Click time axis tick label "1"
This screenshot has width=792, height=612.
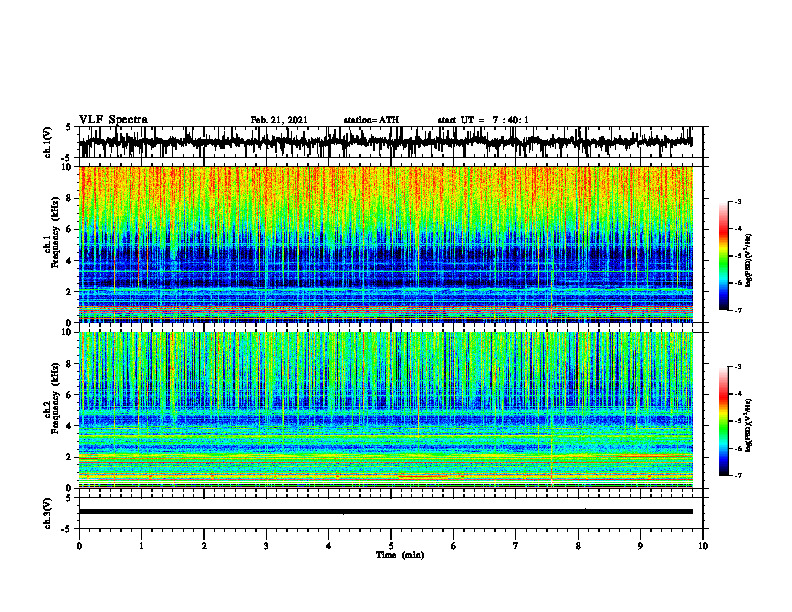pyautogui.click(x=141, y=546)
